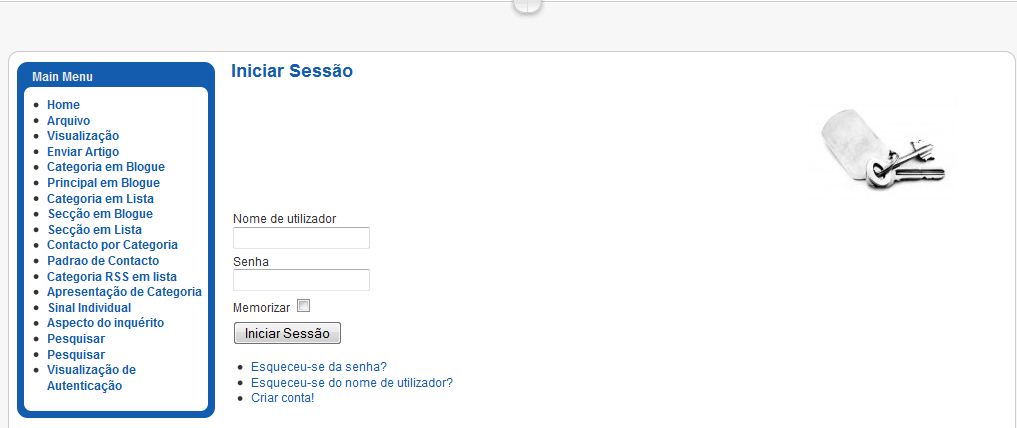Click Sinal Individual in Main Menu
The height and width of the screenshot is (428, 1017).
(90, 307)
